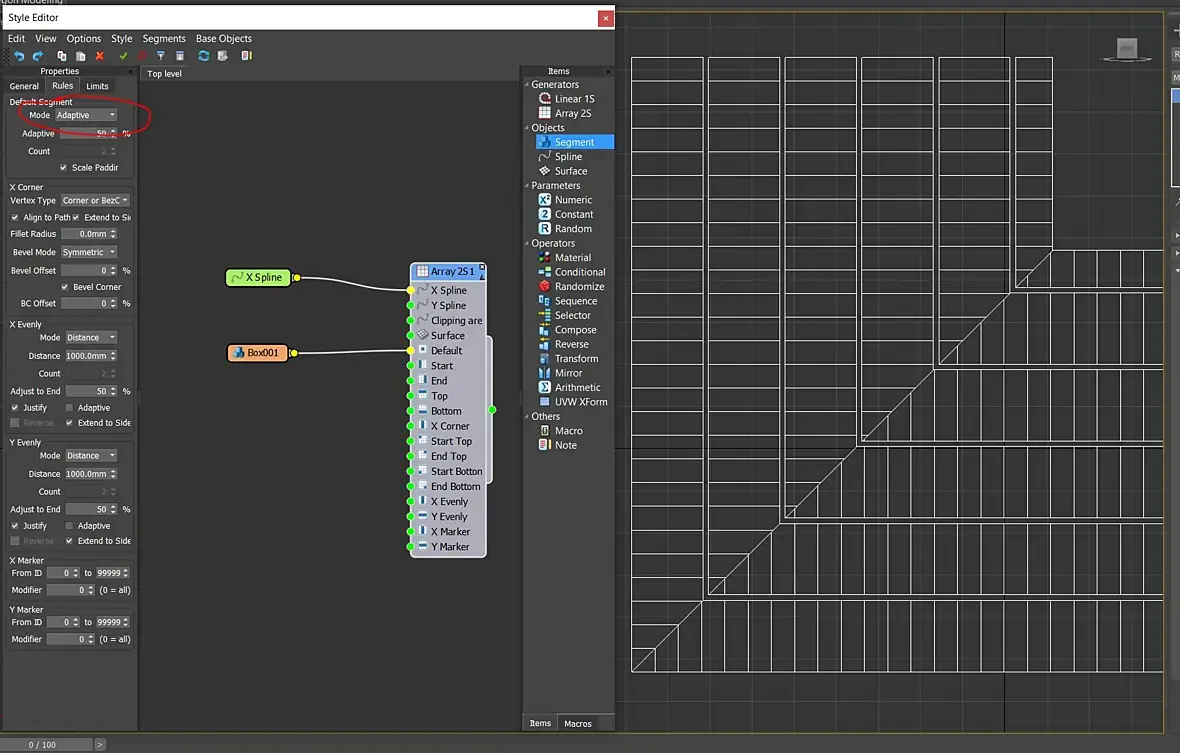The width and height of the screenshot is (1180, 753).
Task: Open the Segments menu
Action: pyautogui.click(x=164, y=38)
